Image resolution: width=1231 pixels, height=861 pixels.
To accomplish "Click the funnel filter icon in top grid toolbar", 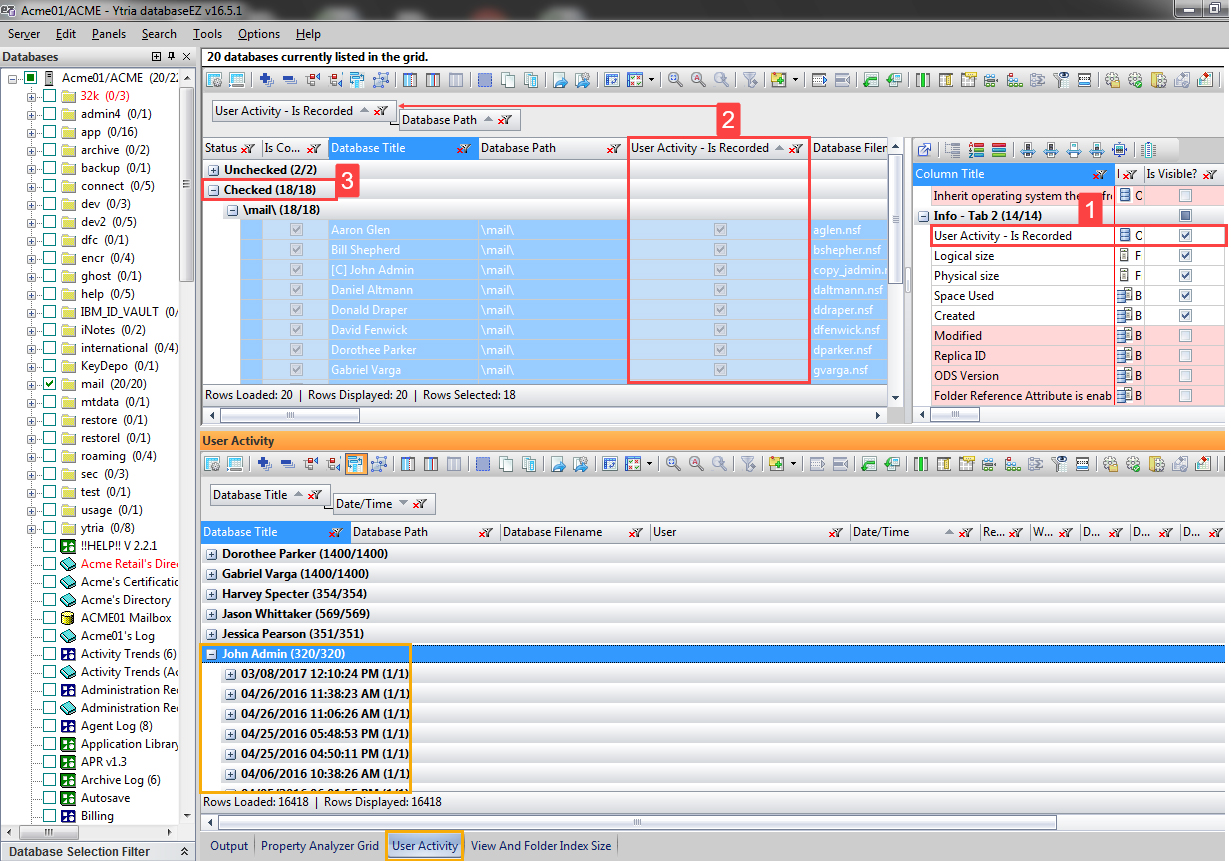I will (750, 80).
